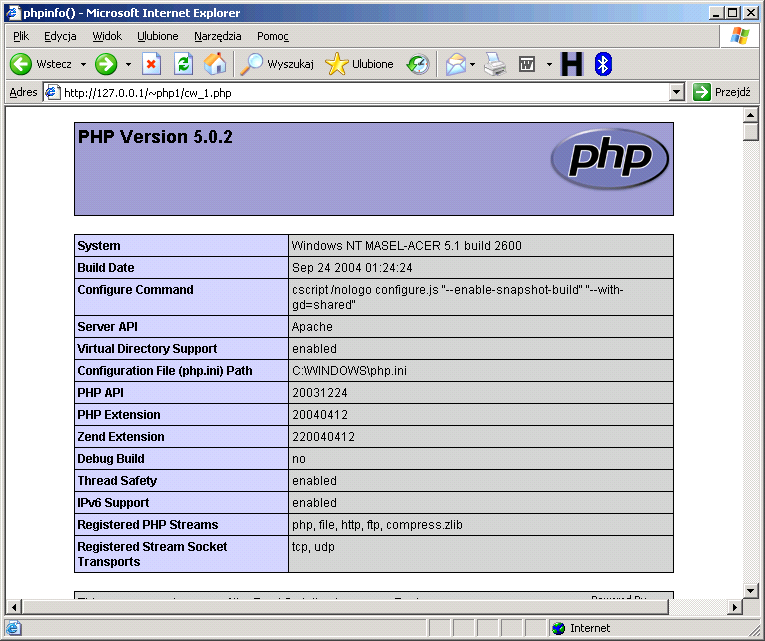Viewport: 765px width, 641px height.
Task: Click the status bar page icon
Action: click(x=14, y=628)
